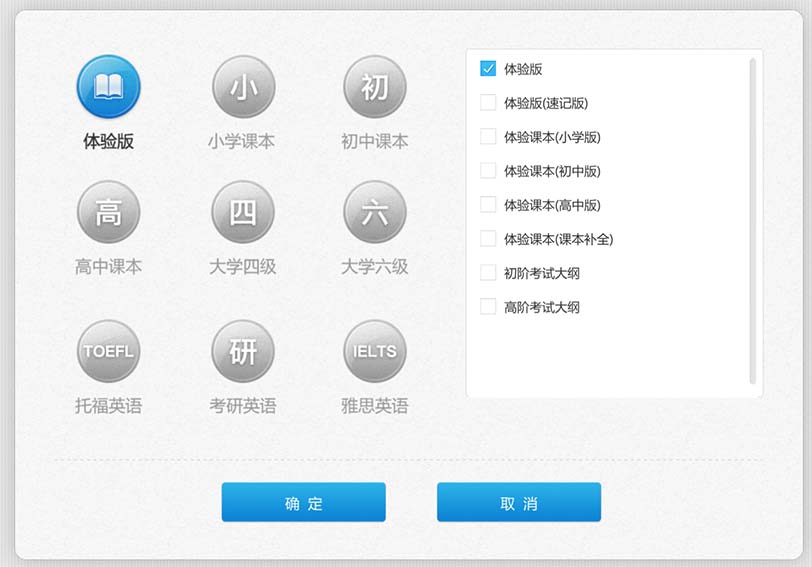Check the 初阶考试大纲 box
This screenshot has width=812, height=567.
tap(488, 273)
